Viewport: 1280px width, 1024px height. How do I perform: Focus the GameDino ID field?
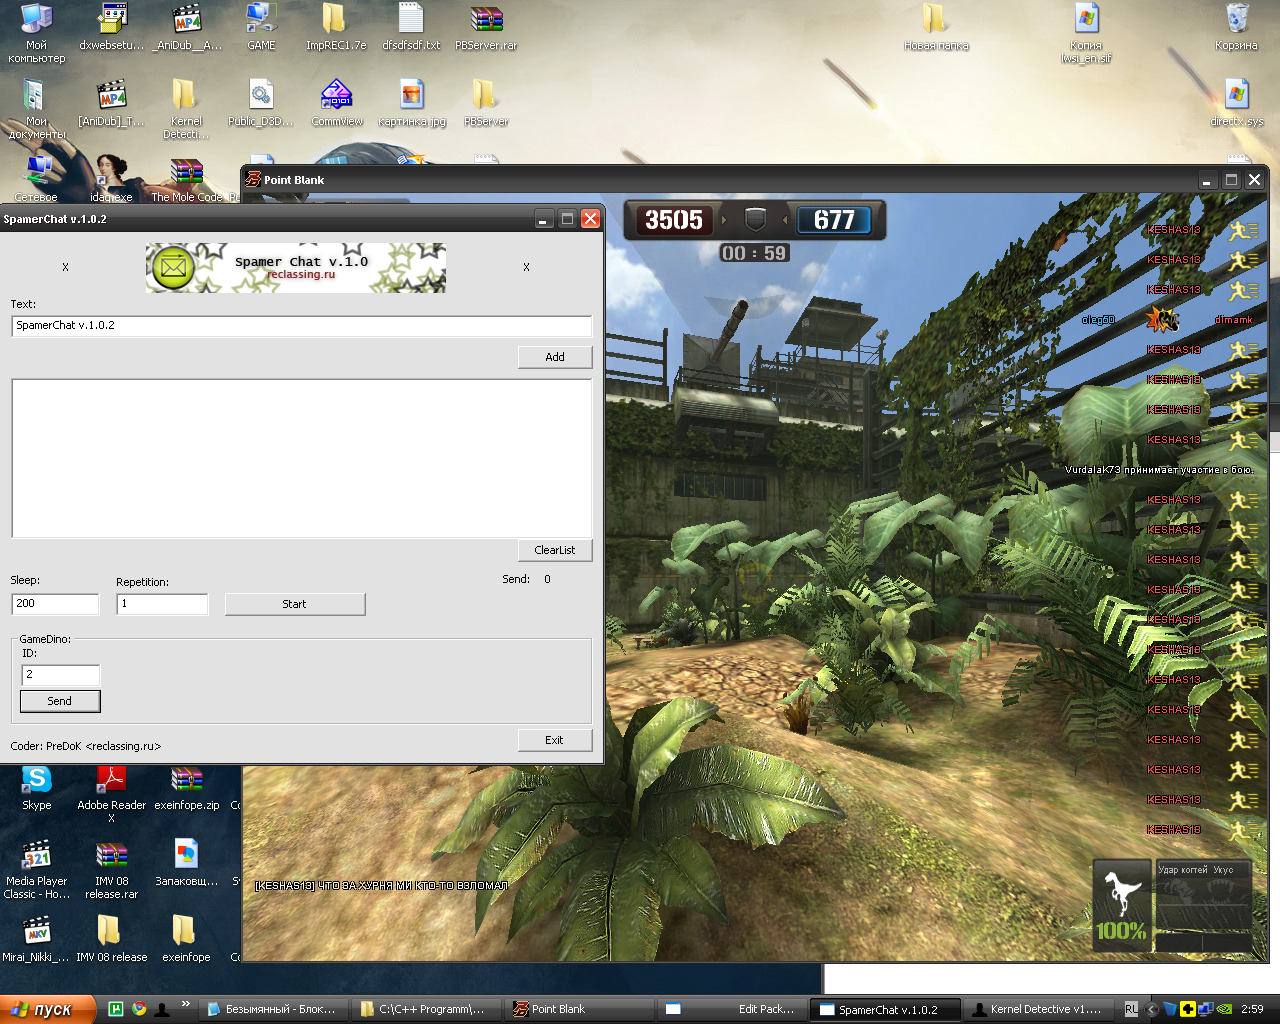[60, 675]
